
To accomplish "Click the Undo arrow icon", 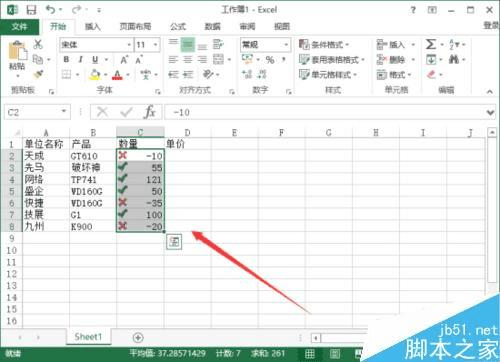I will click(51, 10).
